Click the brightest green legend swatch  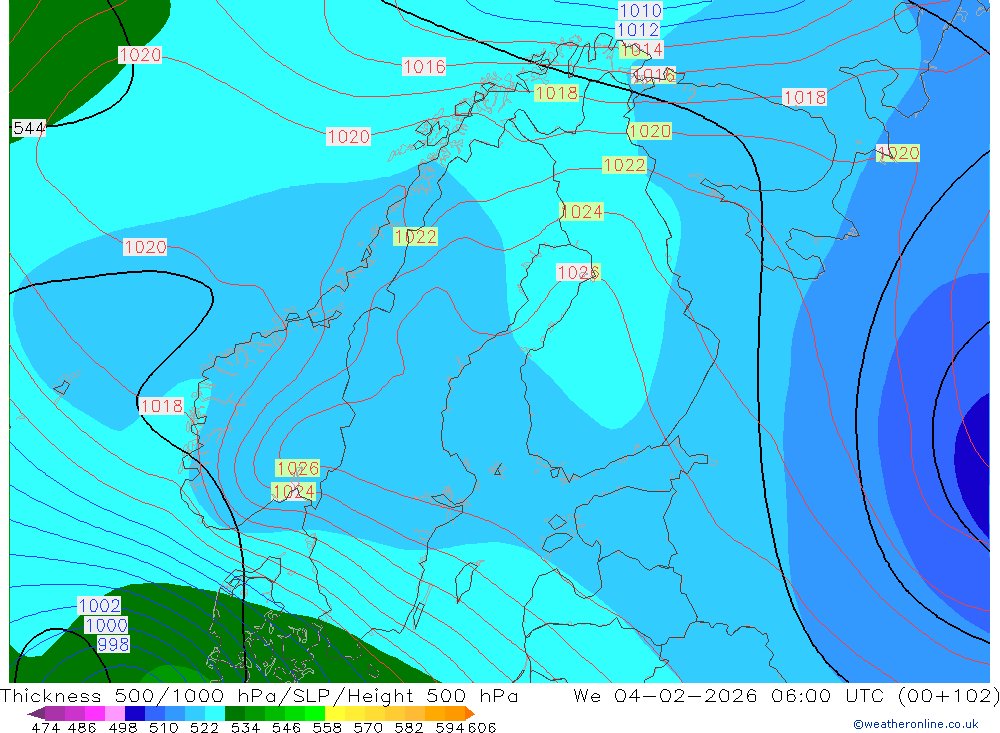315,713
